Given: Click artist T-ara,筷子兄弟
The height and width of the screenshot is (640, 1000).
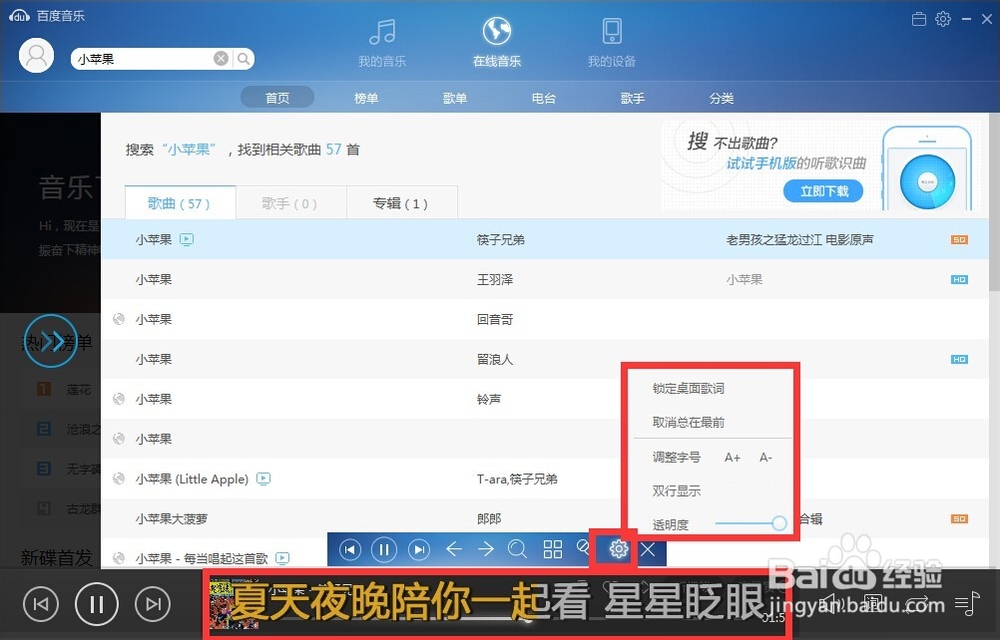Looking at the screenshot, I should point(517,479).
